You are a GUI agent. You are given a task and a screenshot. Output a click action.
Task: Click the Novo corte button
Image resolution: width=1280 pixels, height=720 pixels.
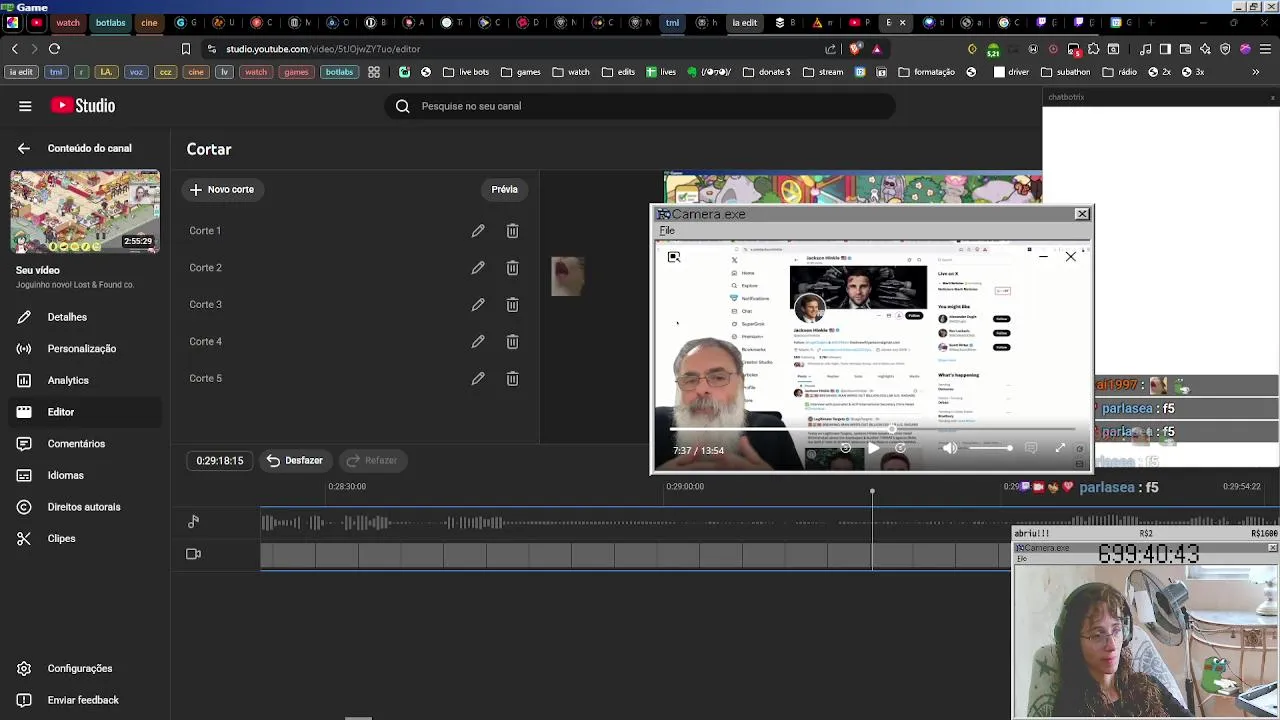(x=222, y=189)
